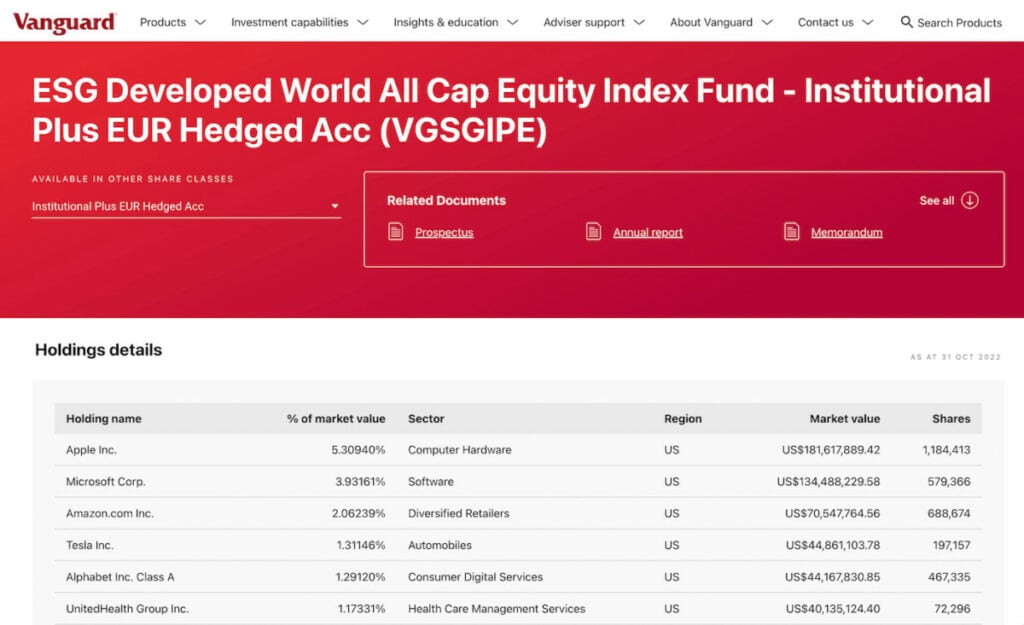Click the Prospectus document icon
The height and width of the screenshot is (625, 1024).
[x=395, y=231]
